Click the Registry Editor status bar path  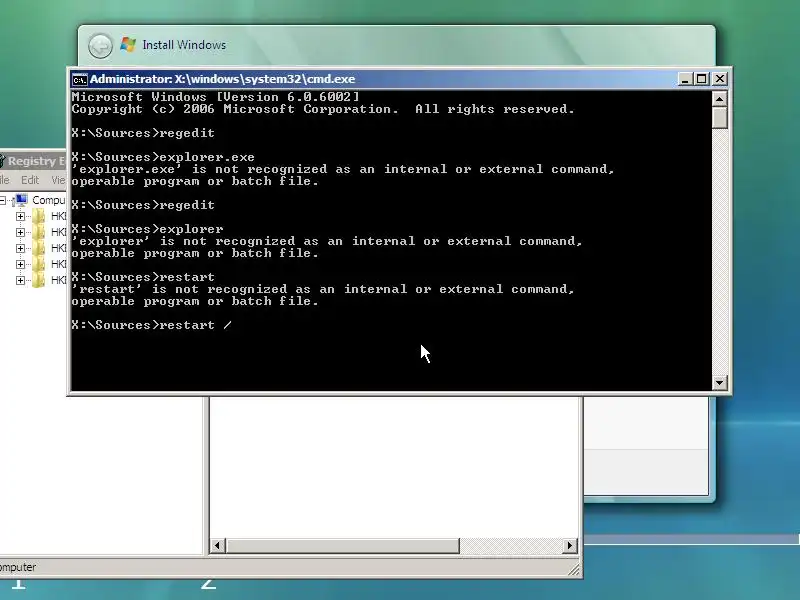coord(18,567)
